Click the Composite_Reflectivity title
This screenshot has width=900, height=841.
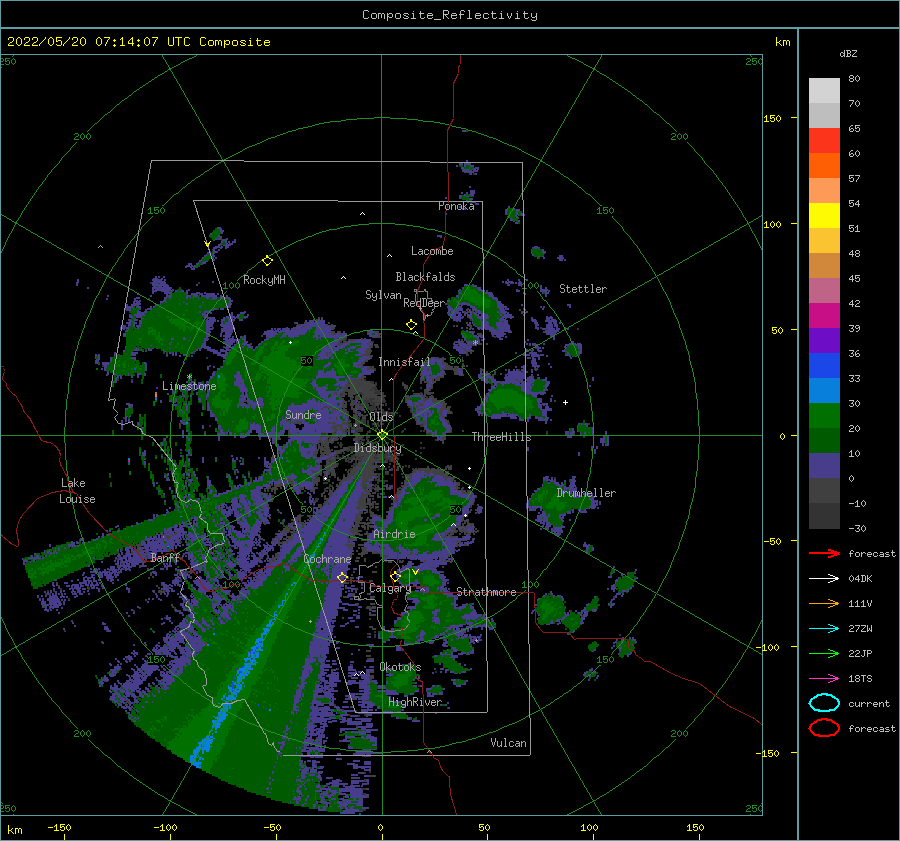point(450,15)
